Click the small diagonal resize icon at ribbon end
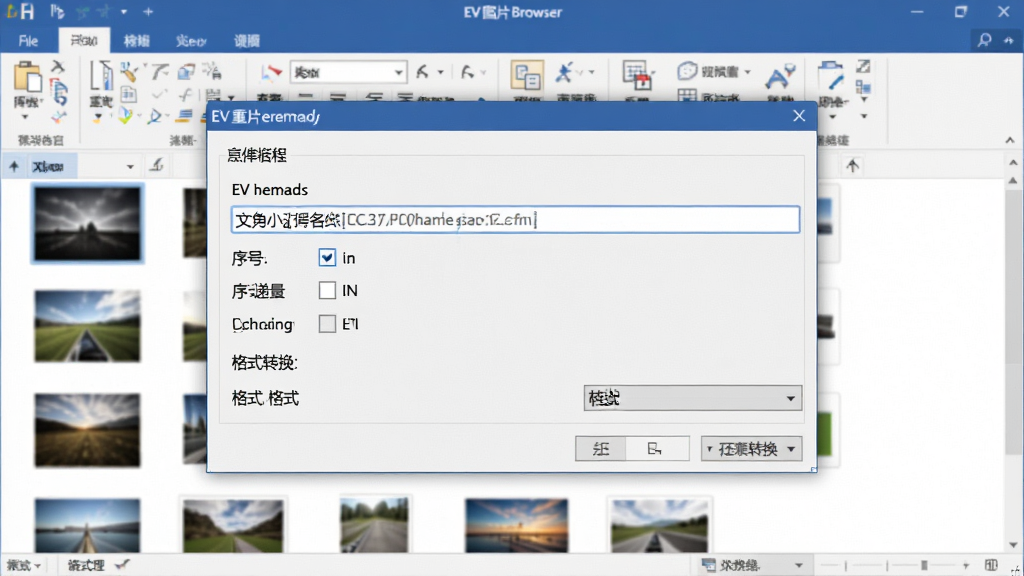The image size is (1024, 576). pyautogui.click(x=863, y=67)
